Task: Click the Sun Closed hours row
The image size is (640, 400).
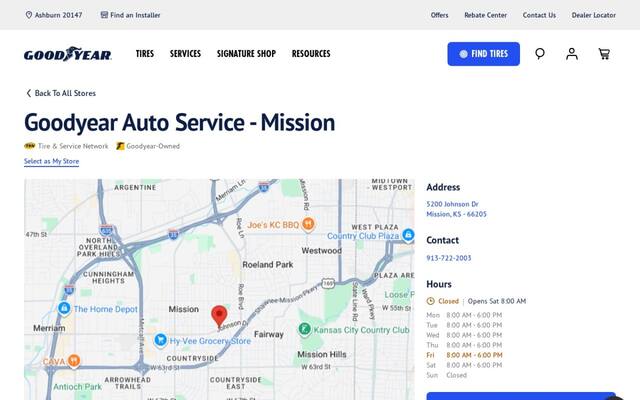Action: click(447, 375)
